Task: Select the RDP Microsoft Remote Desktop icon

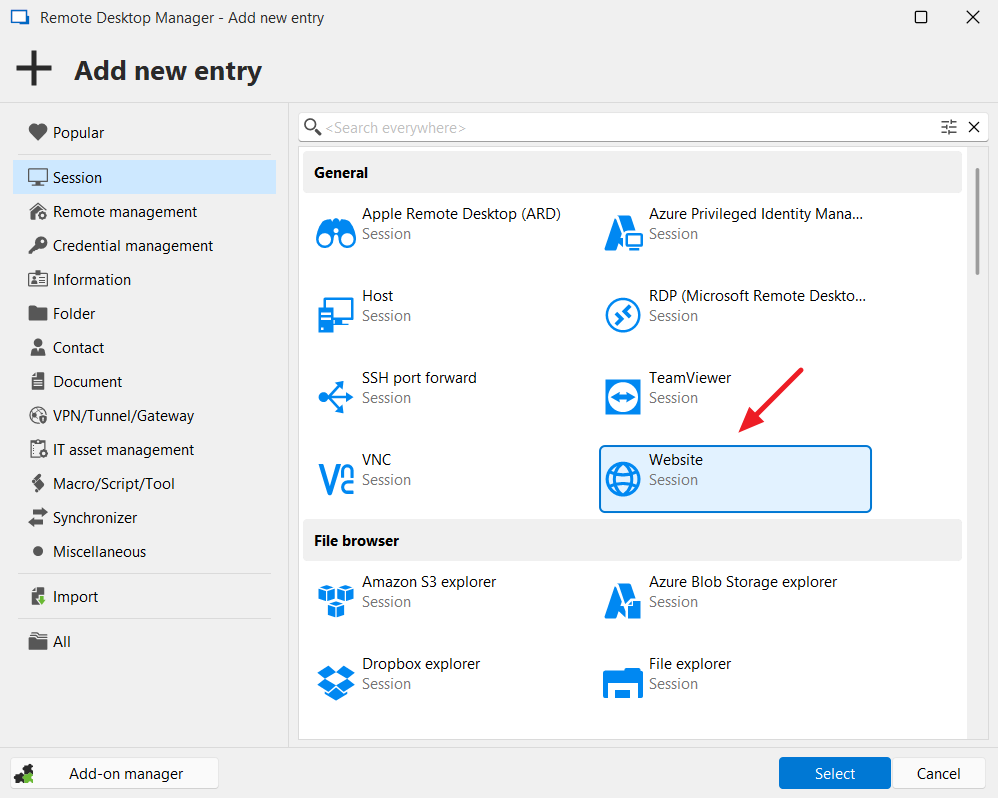Action: (623, 315)
